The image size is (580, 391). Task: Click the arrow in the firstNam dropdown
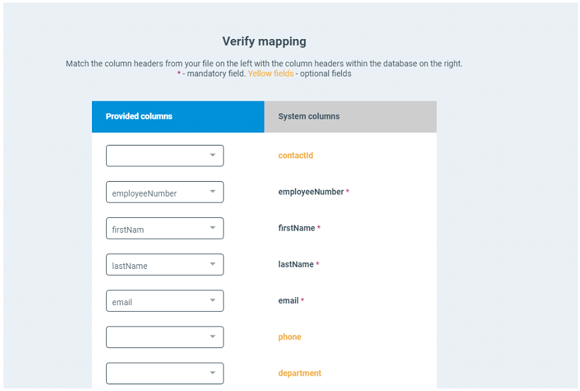pyautogui.click(x=212, y=228)
